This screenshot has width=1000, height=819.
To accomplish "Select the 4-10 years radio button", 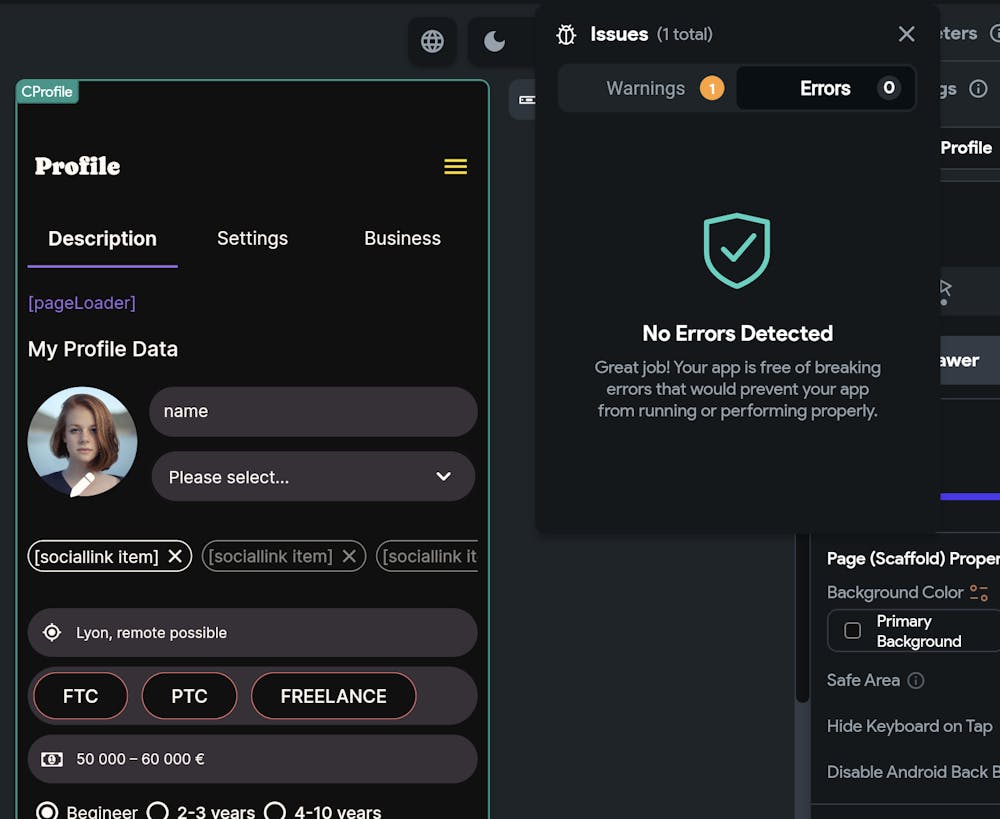I will coord(274,811).
